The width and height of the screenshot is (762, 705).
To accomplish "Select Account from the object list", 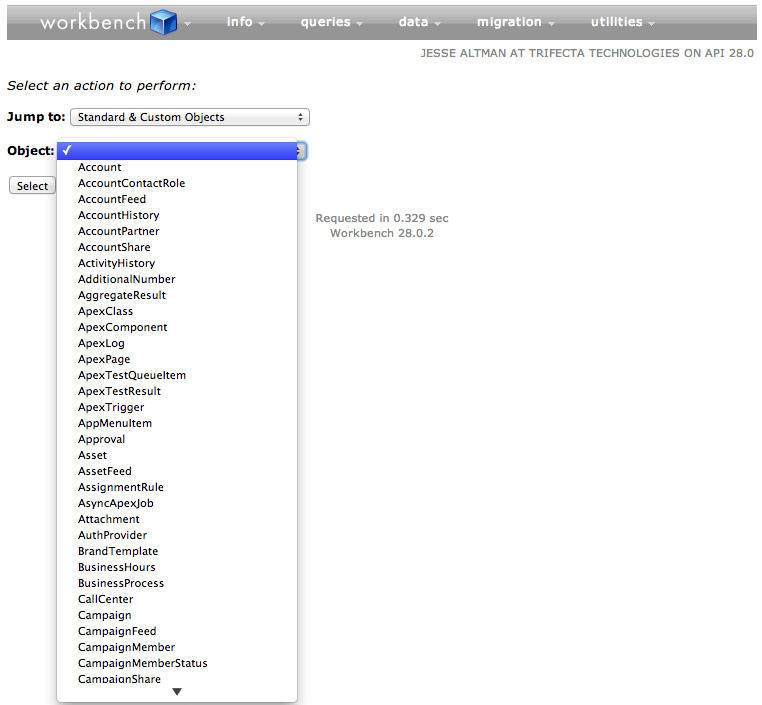I will coord(177,167).
